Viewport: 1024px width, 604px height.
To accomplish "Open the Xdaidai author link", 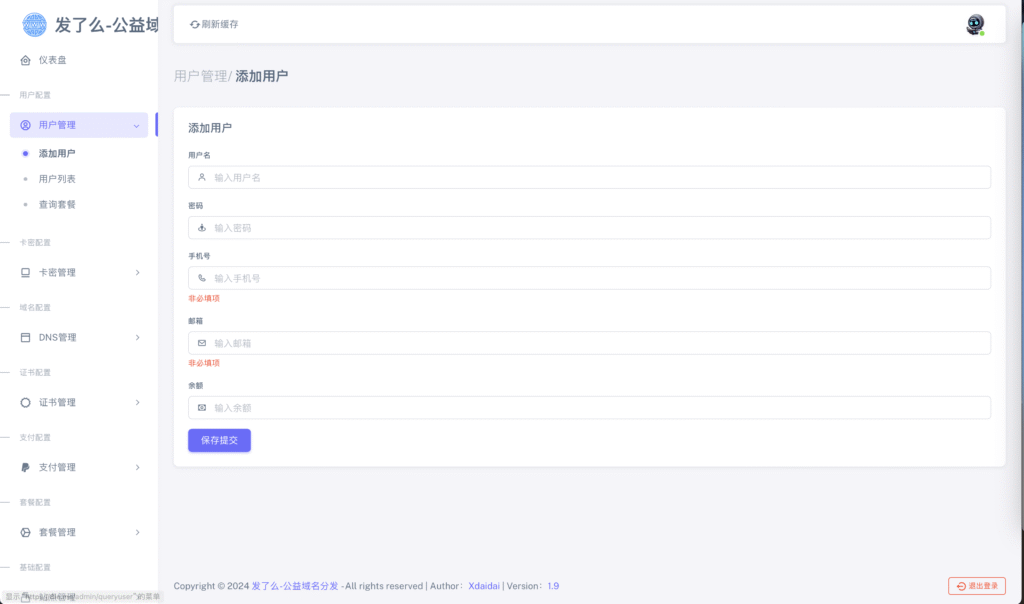I will pyautogui.click(x=484, y=586).
